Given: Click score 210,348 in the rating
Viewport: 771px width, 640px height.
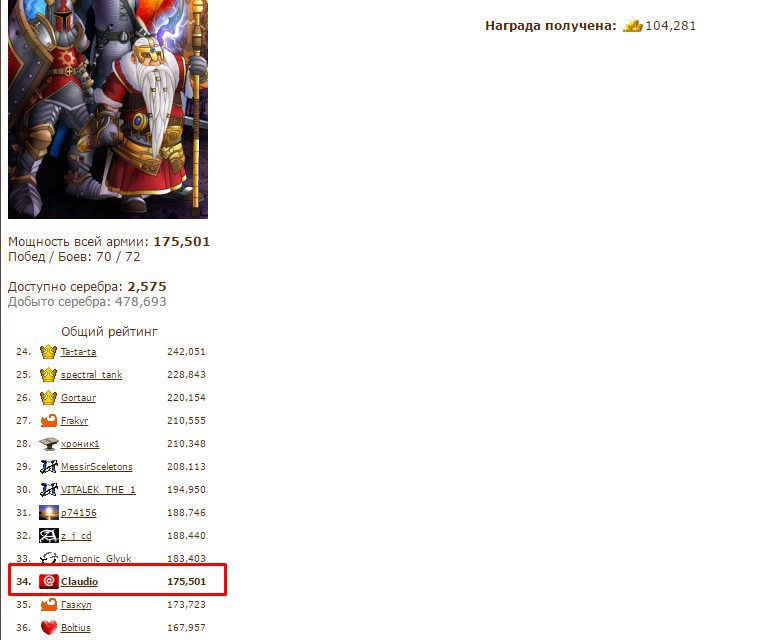Looking at the screenshot, I should (186, 444).
